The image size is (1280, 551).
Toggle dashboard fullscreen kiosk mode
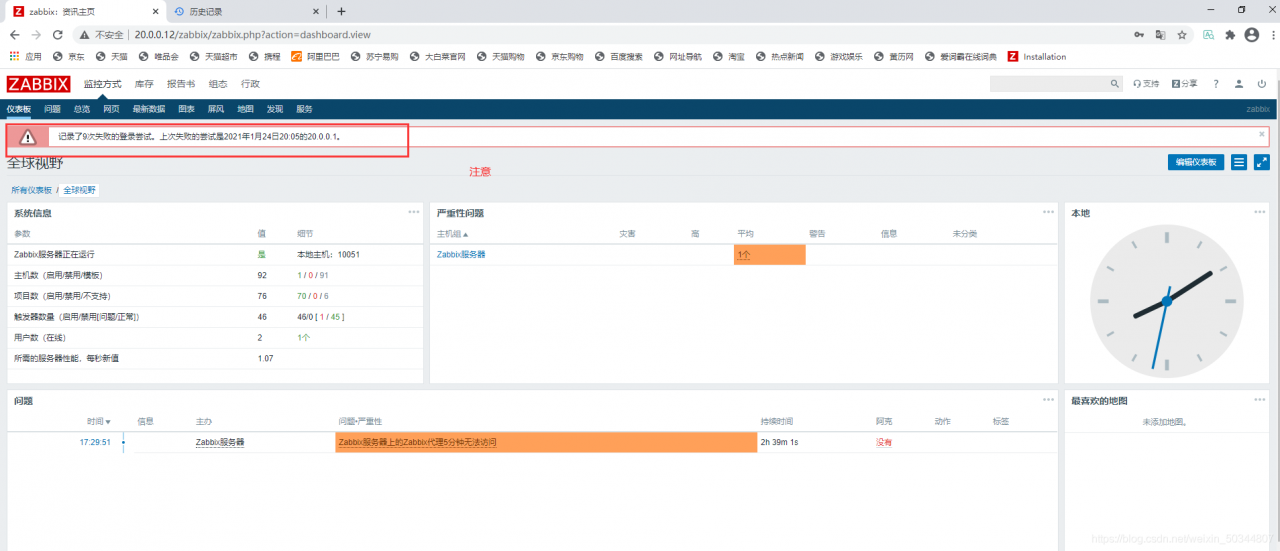(1262, 162)
